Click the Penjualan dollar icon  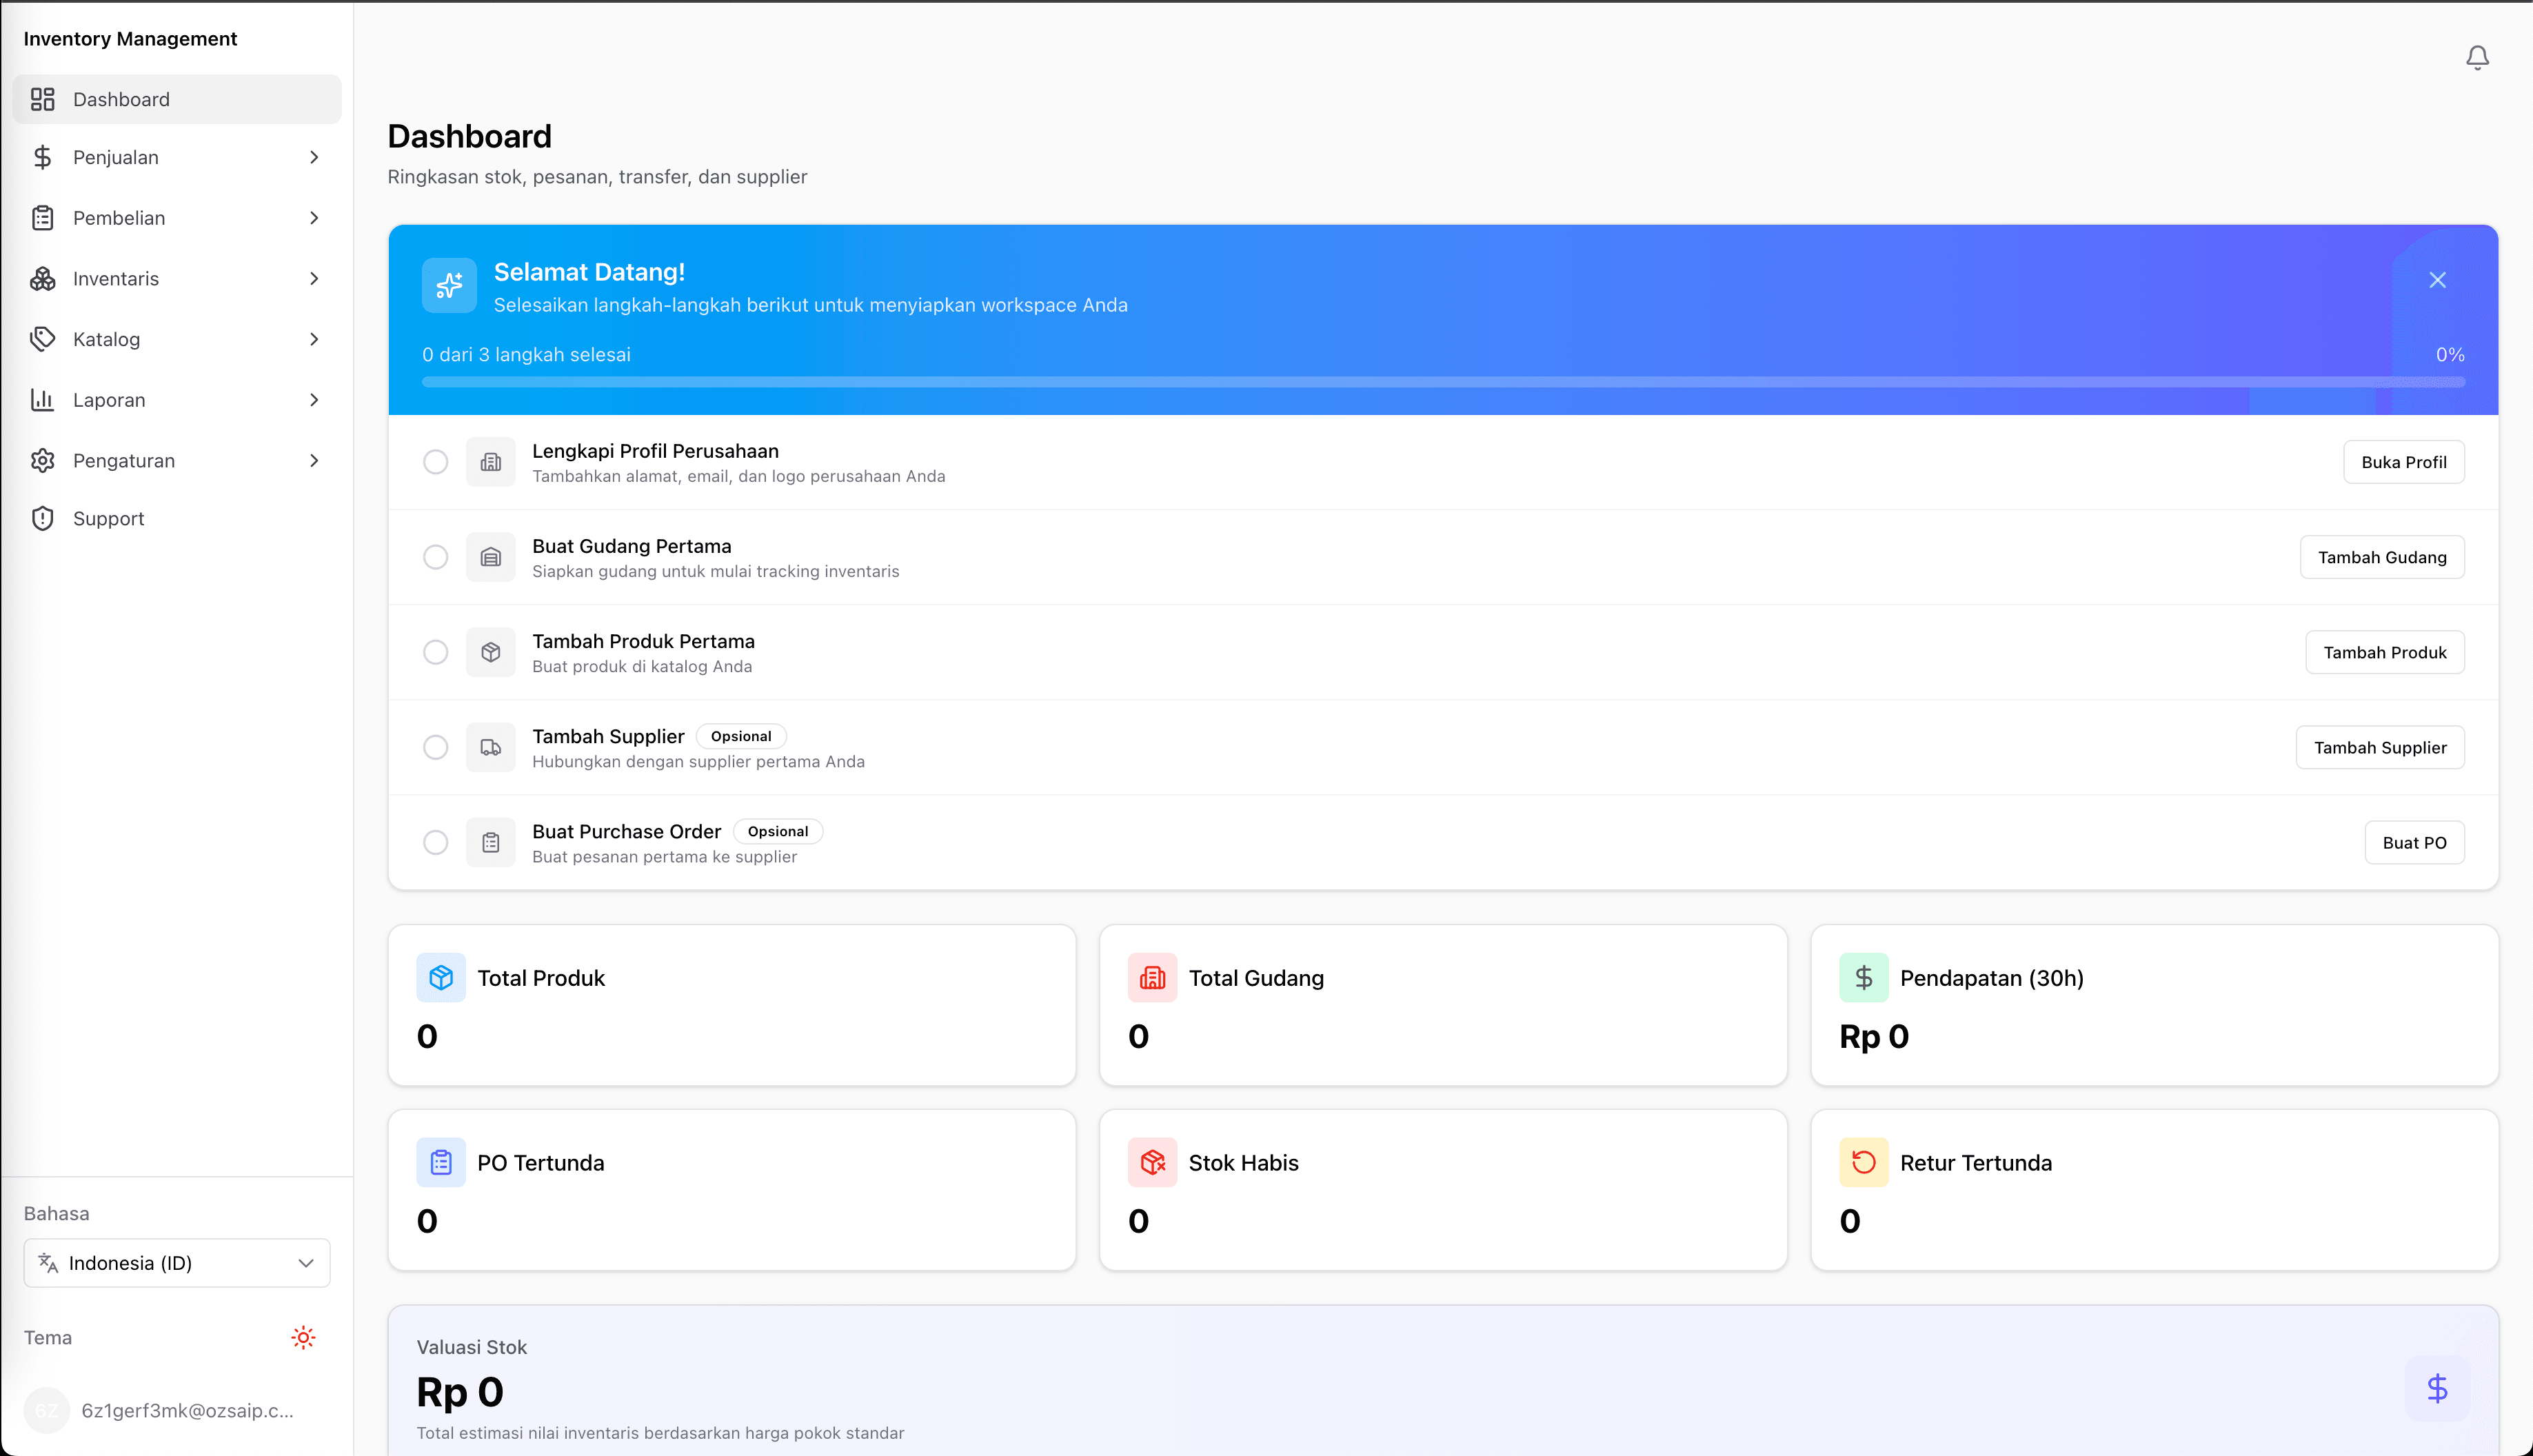(42, 157)
